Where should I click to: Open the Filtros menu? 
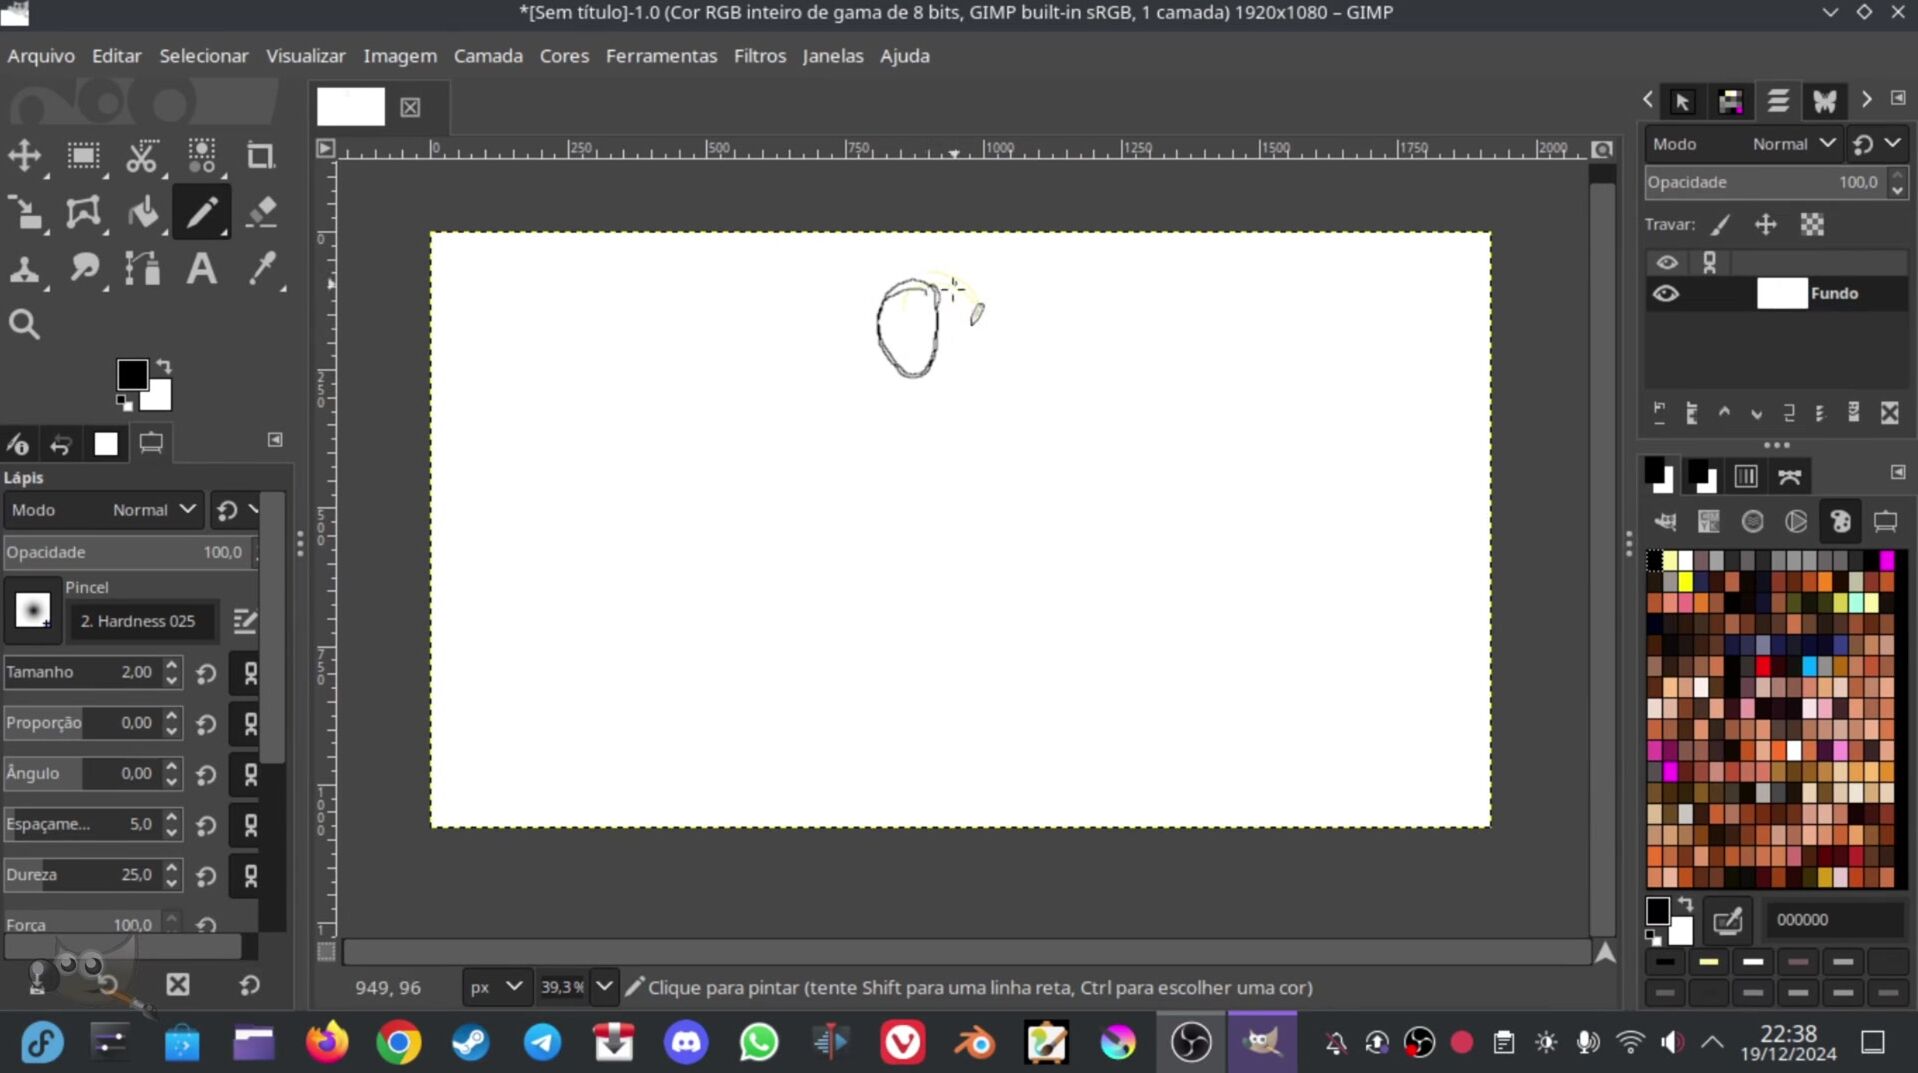click(x=760, y=56)
